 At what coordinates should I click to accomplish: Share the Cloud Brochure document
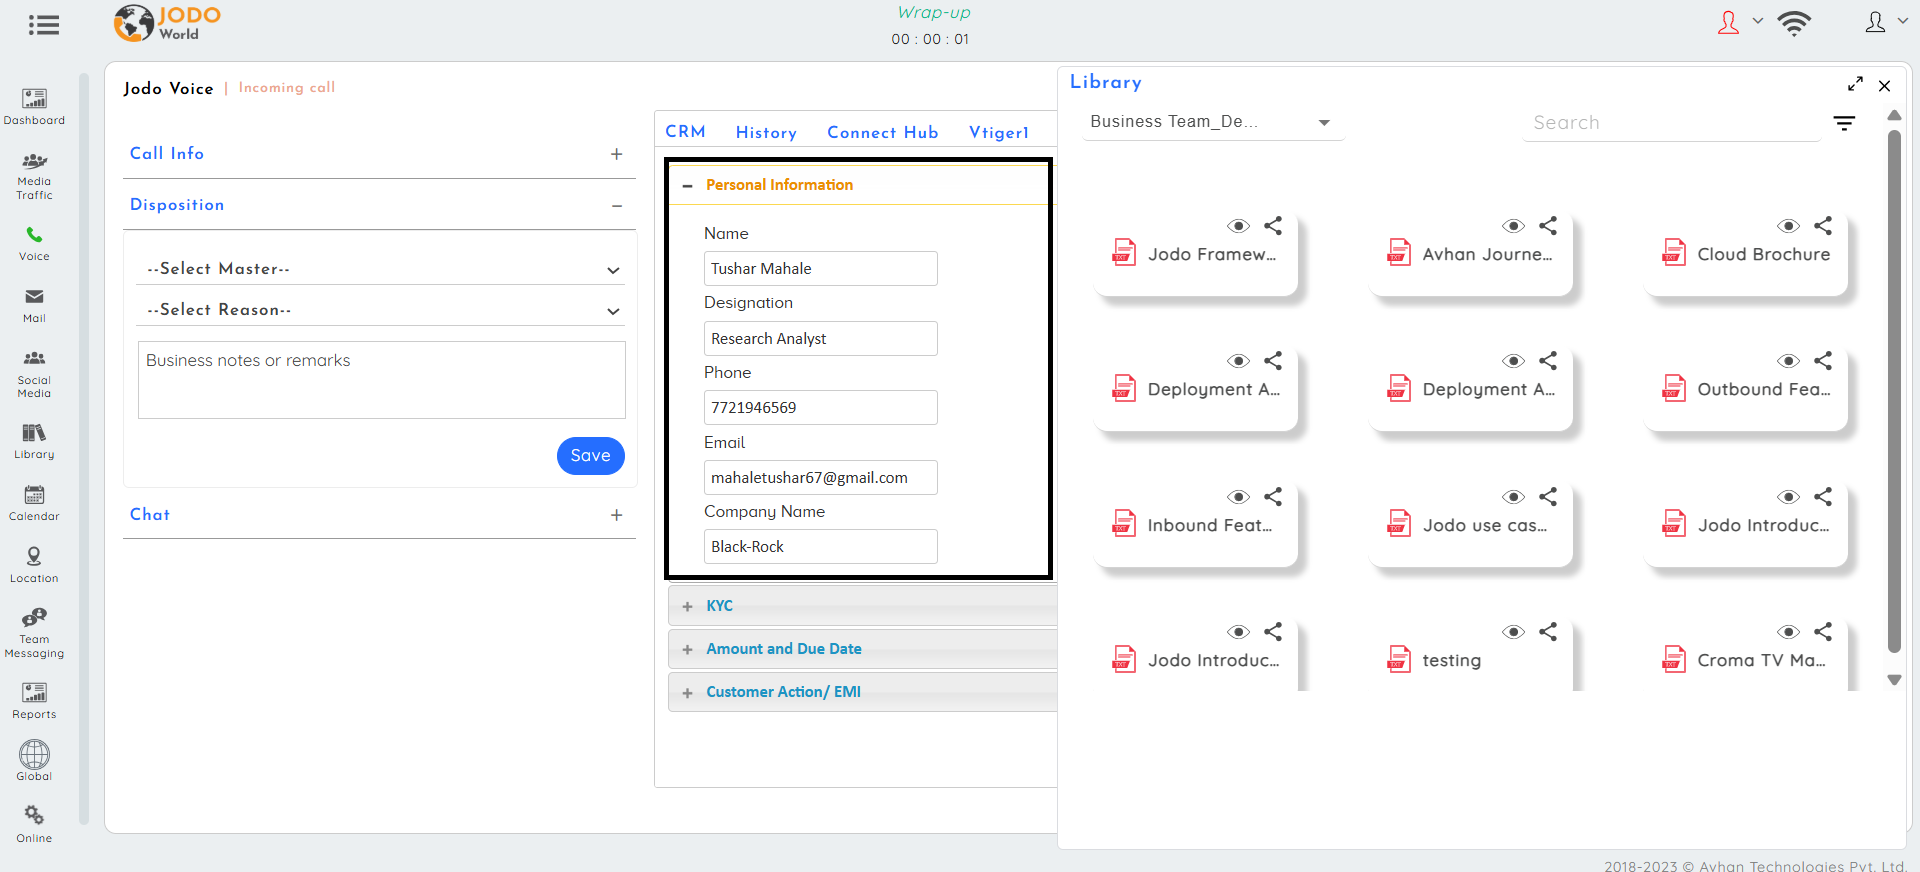[x=1823, y=226]
